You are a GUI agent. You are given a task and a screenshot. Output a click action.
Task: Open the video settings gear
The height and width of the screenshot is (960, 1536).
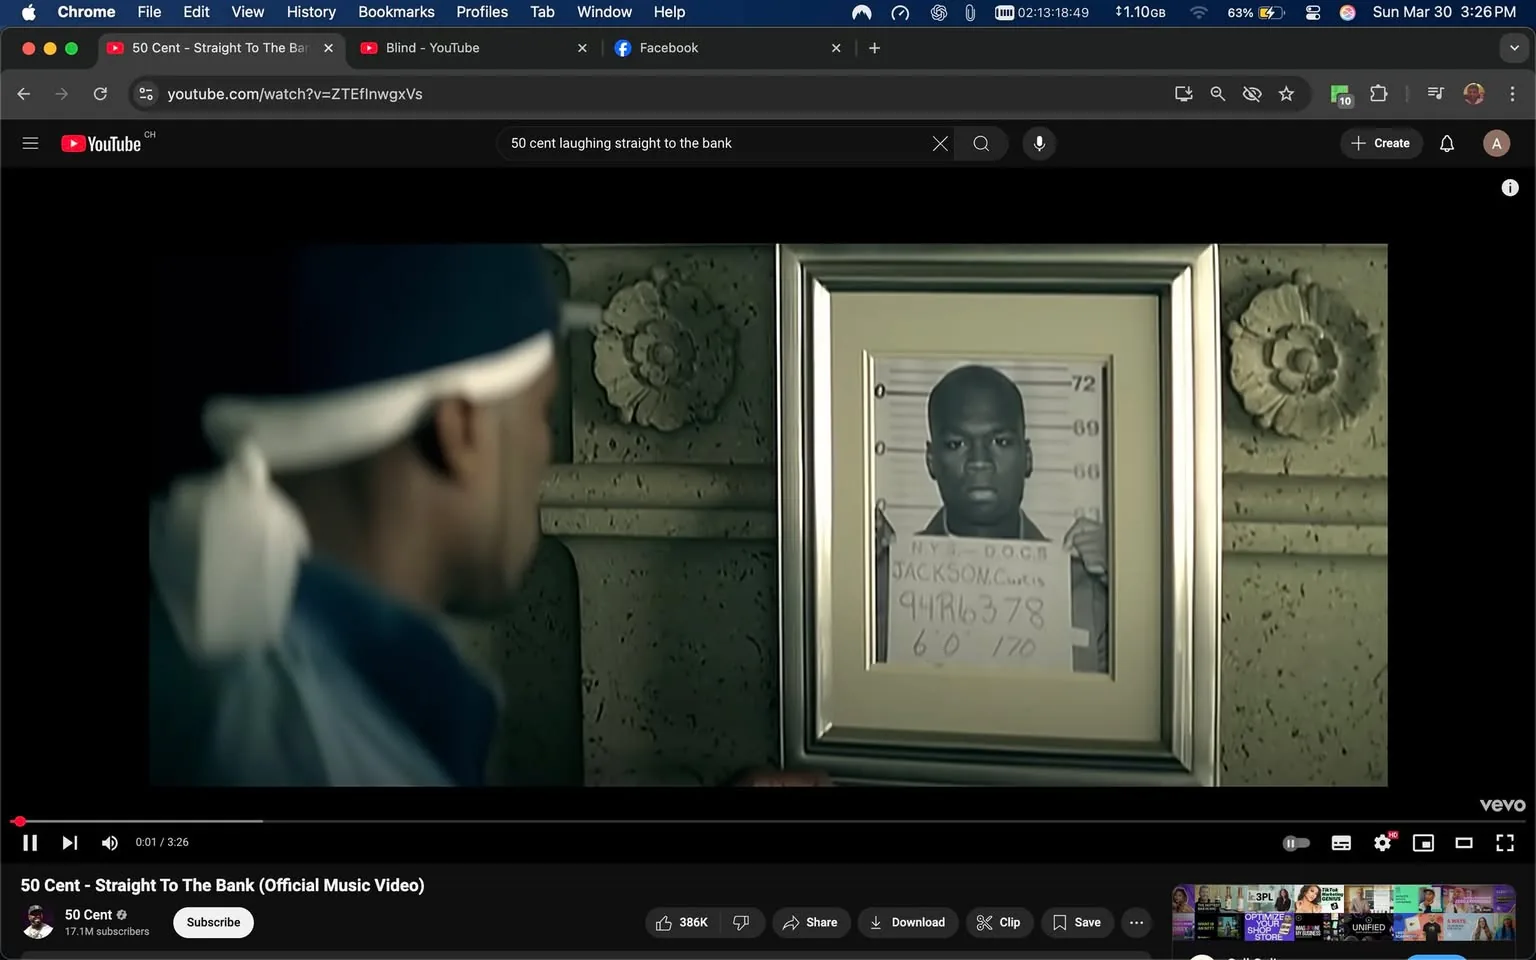coord(1382,842)
